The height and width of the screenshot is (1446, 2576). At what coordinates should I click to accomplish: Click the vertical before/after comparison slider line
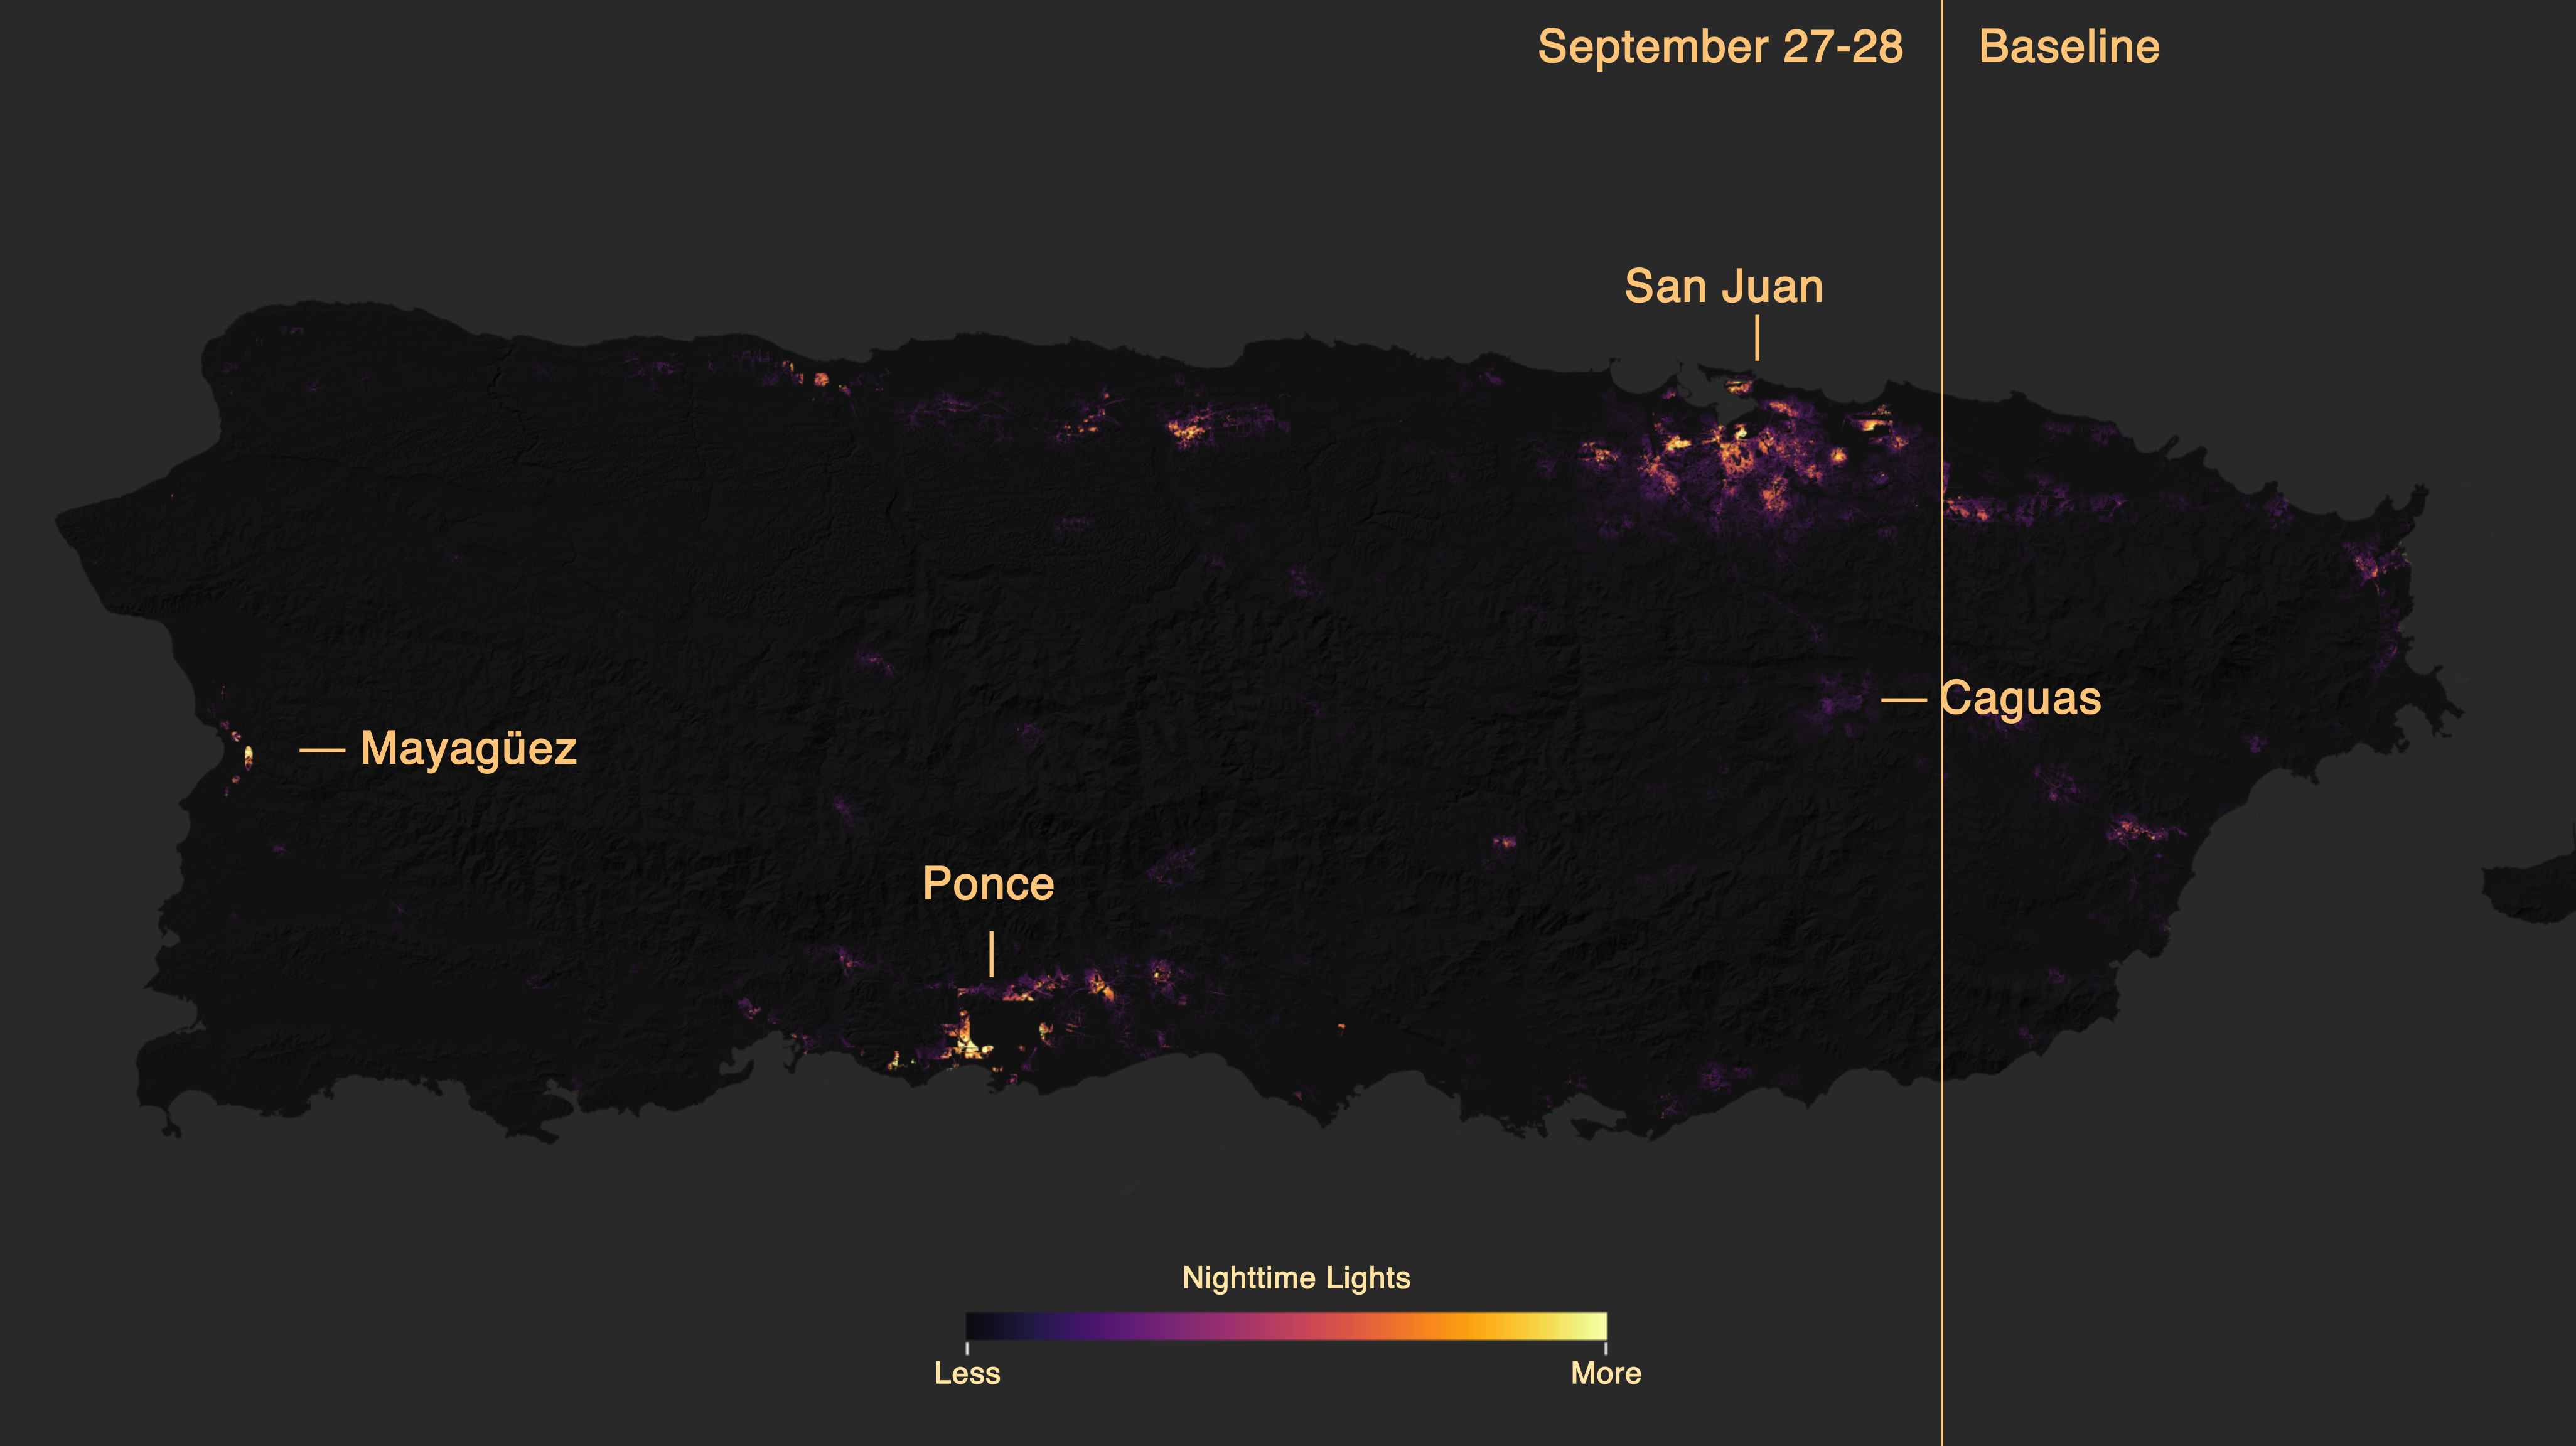coord(1941,723)
